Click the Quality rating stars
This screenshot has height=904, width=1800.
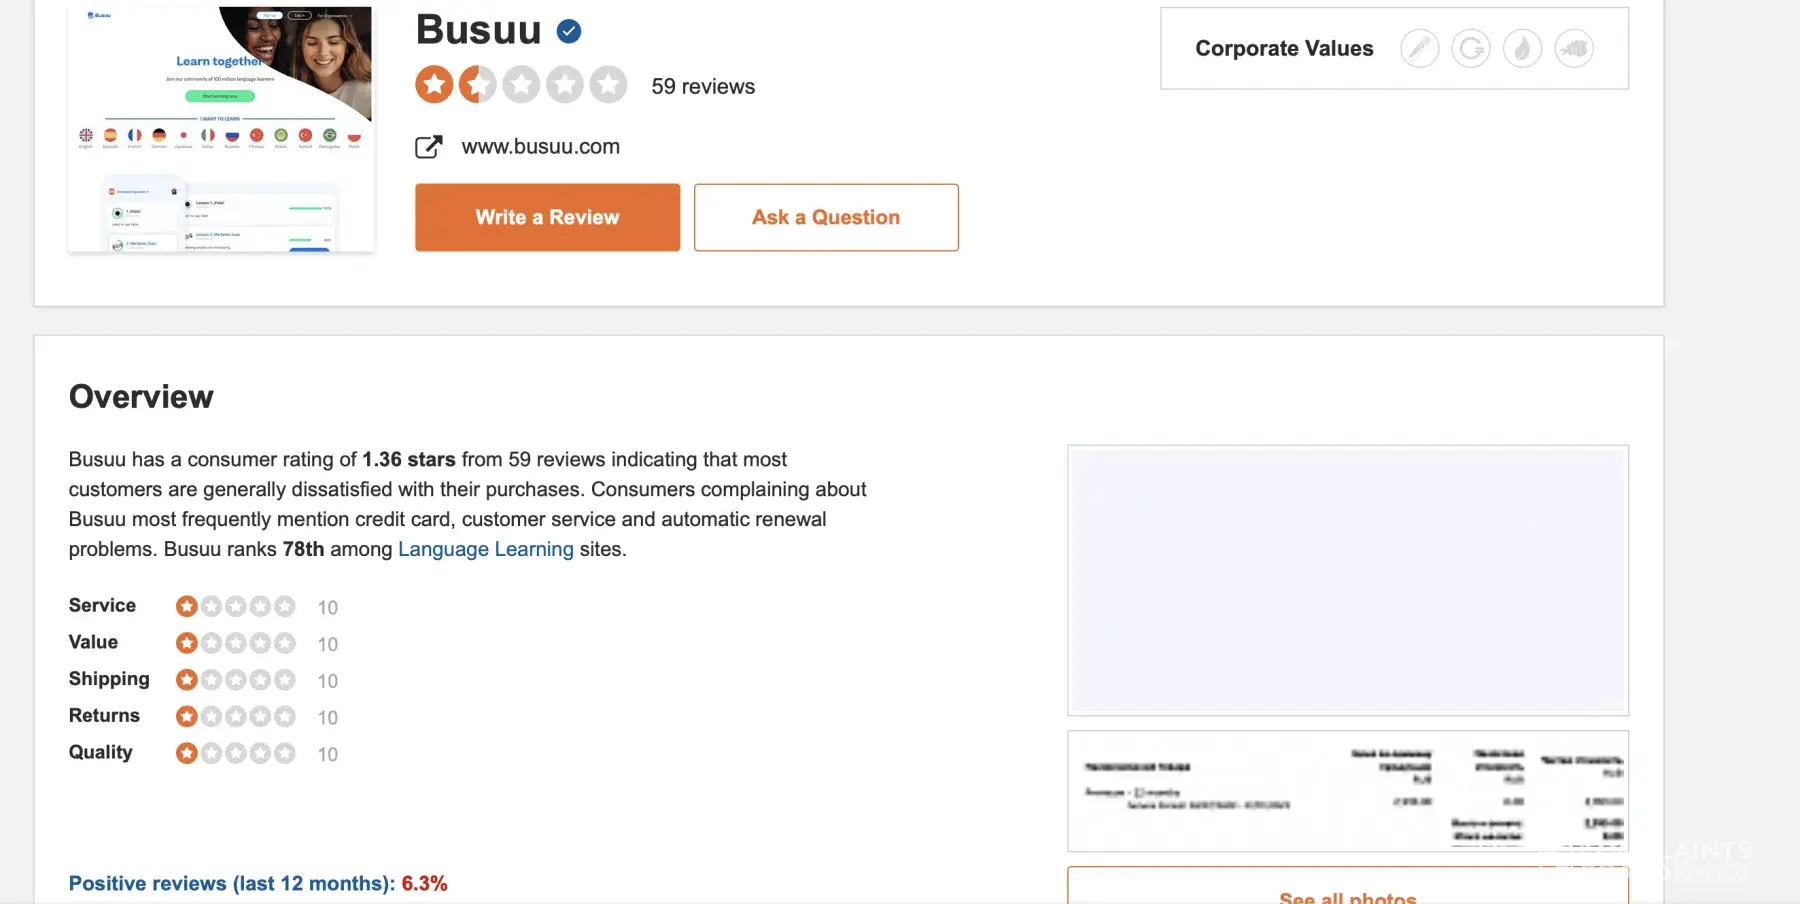[x=235, y=753]
